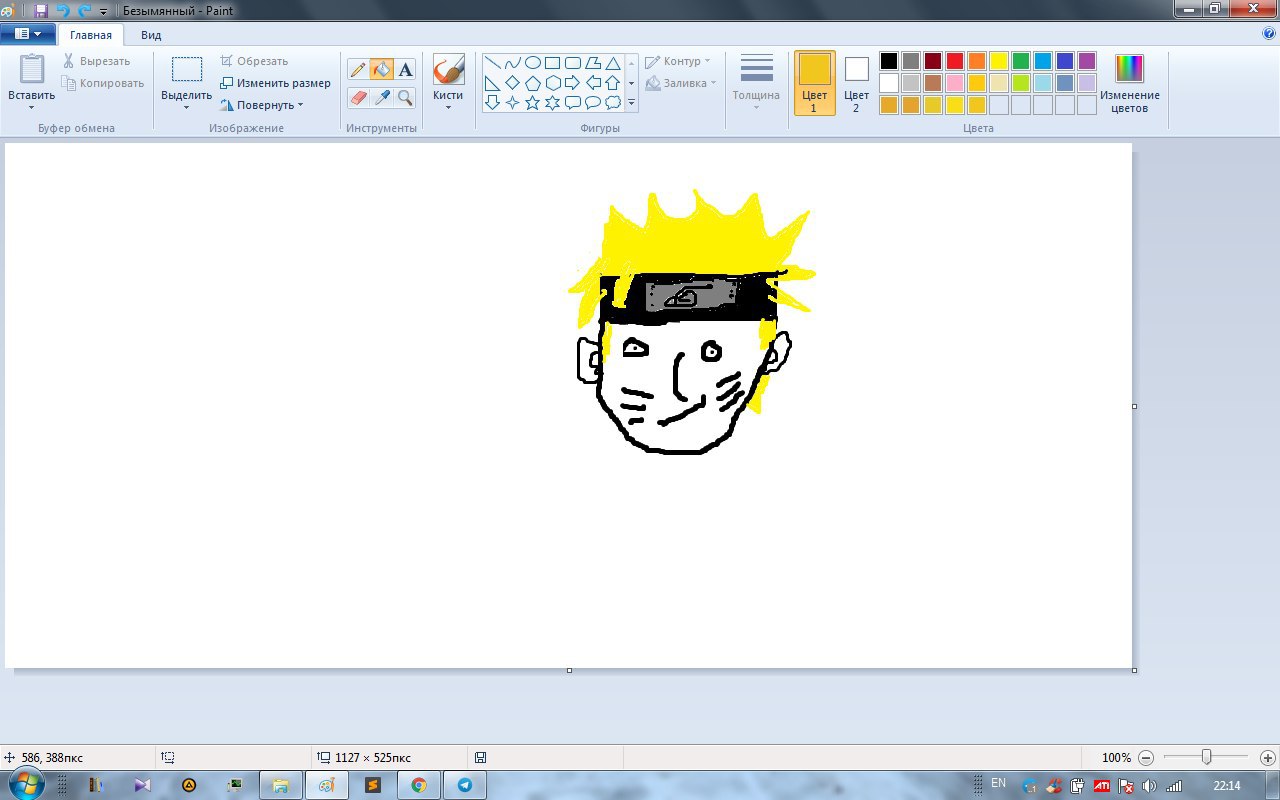Choose the down arrow shape

point(492,102)
